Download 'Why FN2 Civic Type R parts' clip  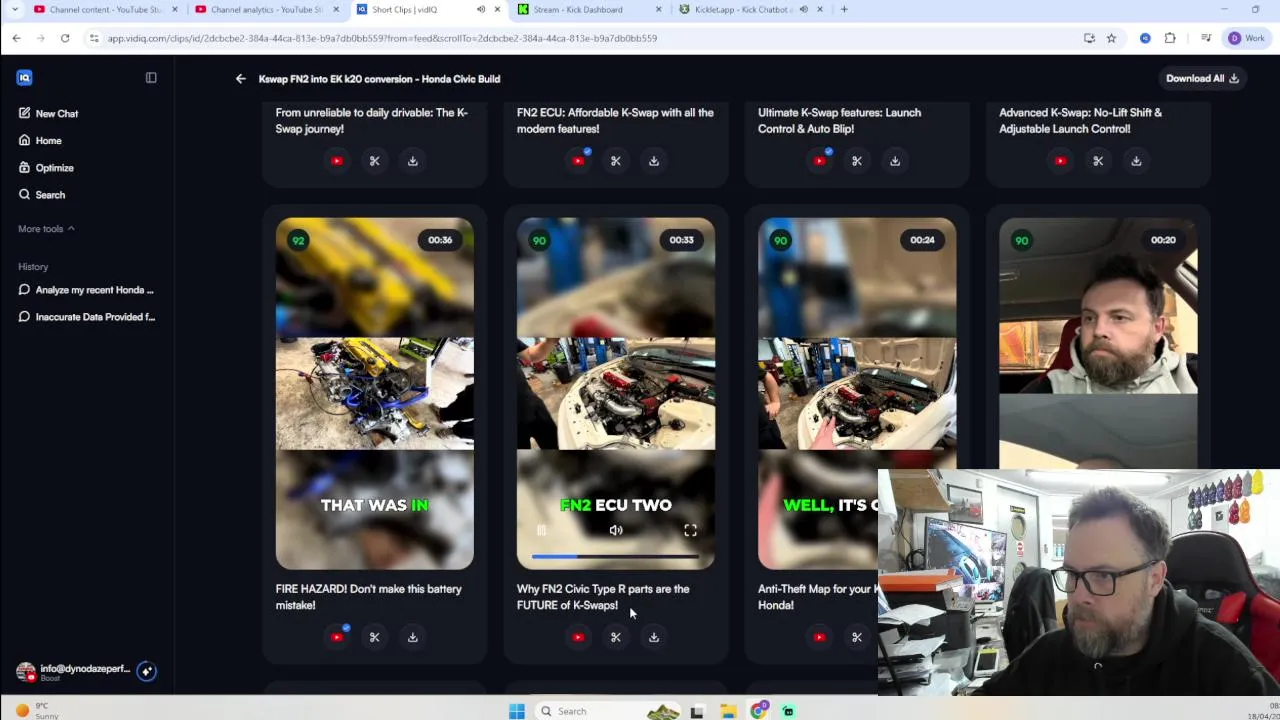click(x=654, y=637)
